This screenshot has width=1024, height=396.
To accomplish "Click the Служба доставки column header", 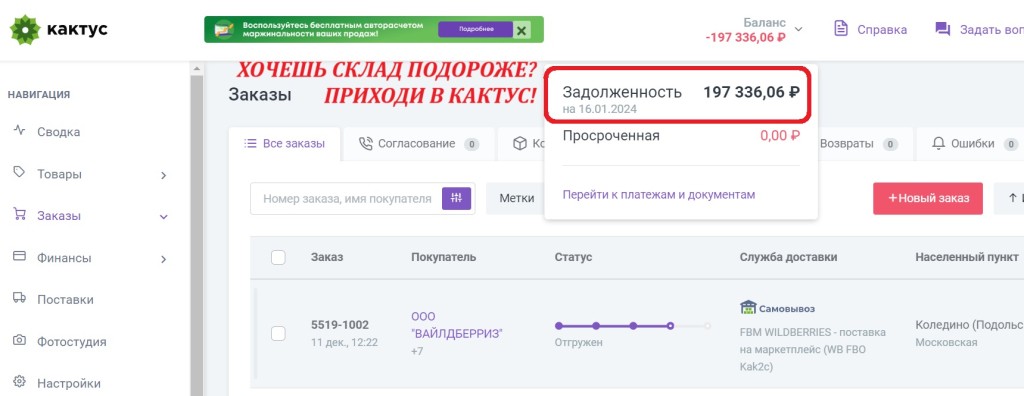I will click(788, 257).
